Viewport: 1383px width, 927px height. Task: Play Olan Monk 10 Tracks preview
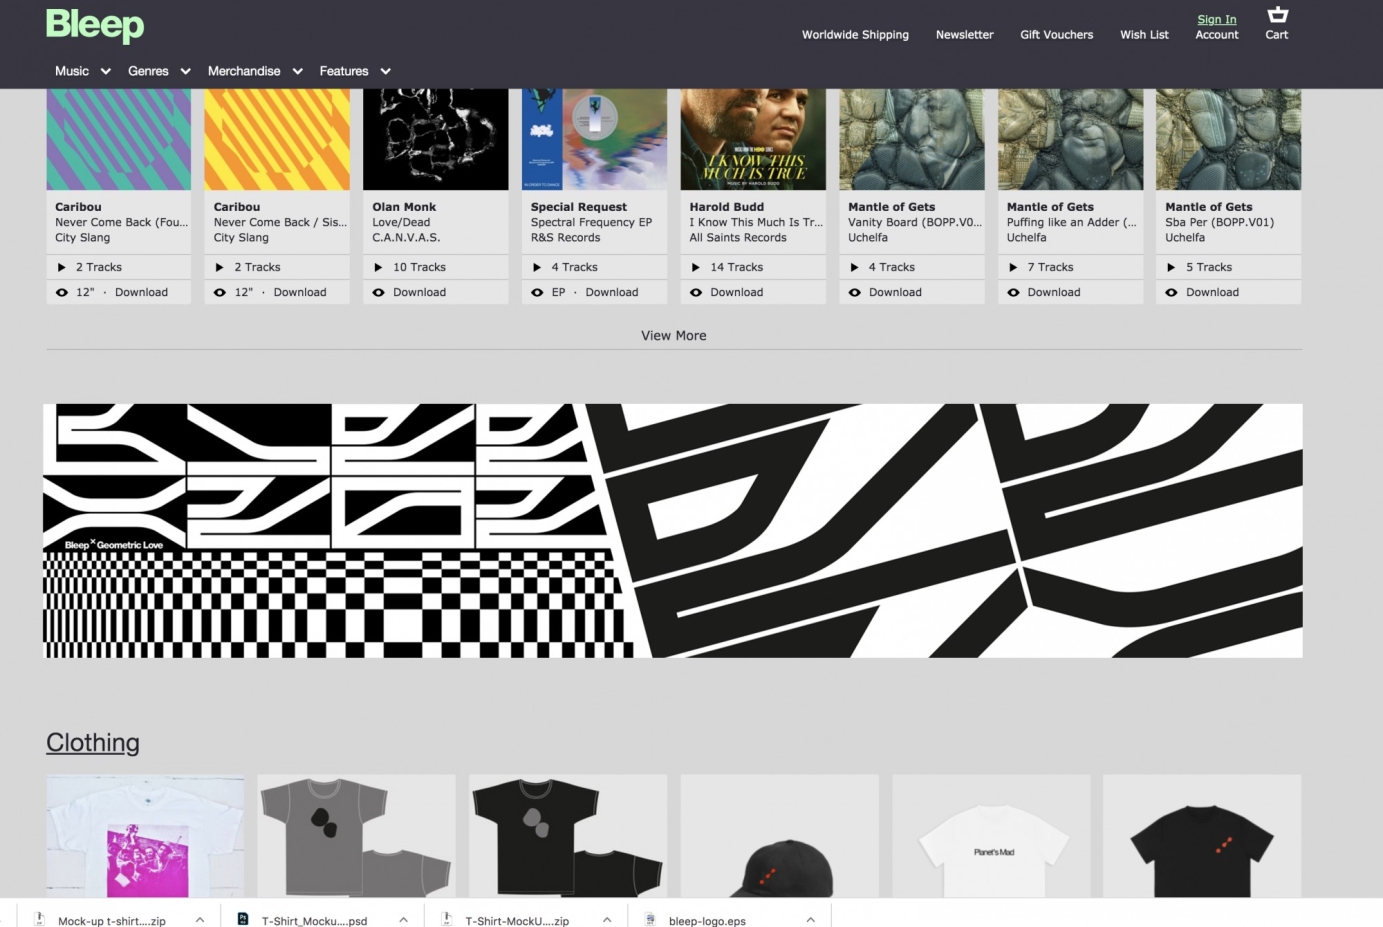point(378,267)
